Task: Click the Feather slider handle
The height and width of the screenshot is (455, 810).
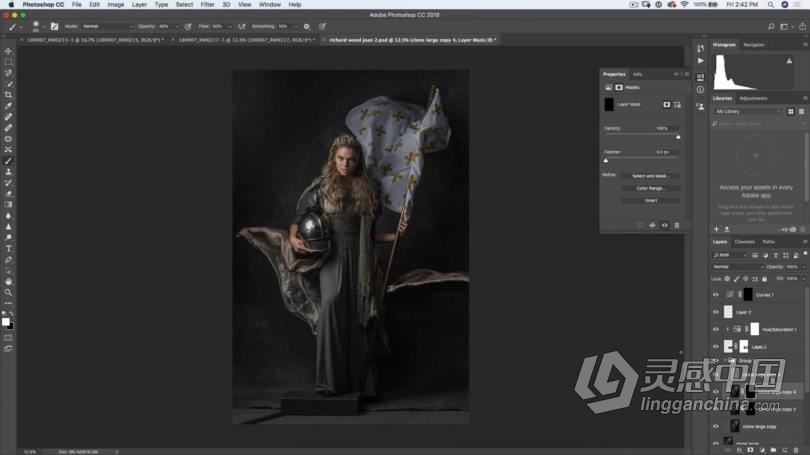Action: click(x=606, y=161)
